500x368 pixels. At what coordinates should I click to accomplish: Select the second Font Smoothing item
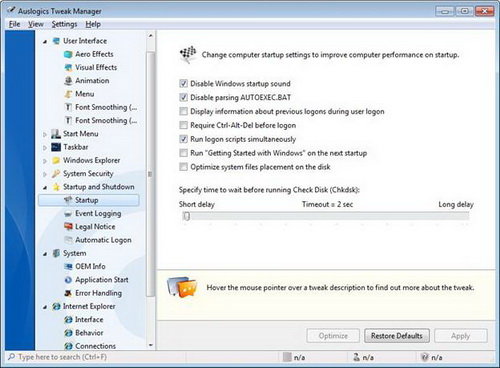tap(106, 120)
